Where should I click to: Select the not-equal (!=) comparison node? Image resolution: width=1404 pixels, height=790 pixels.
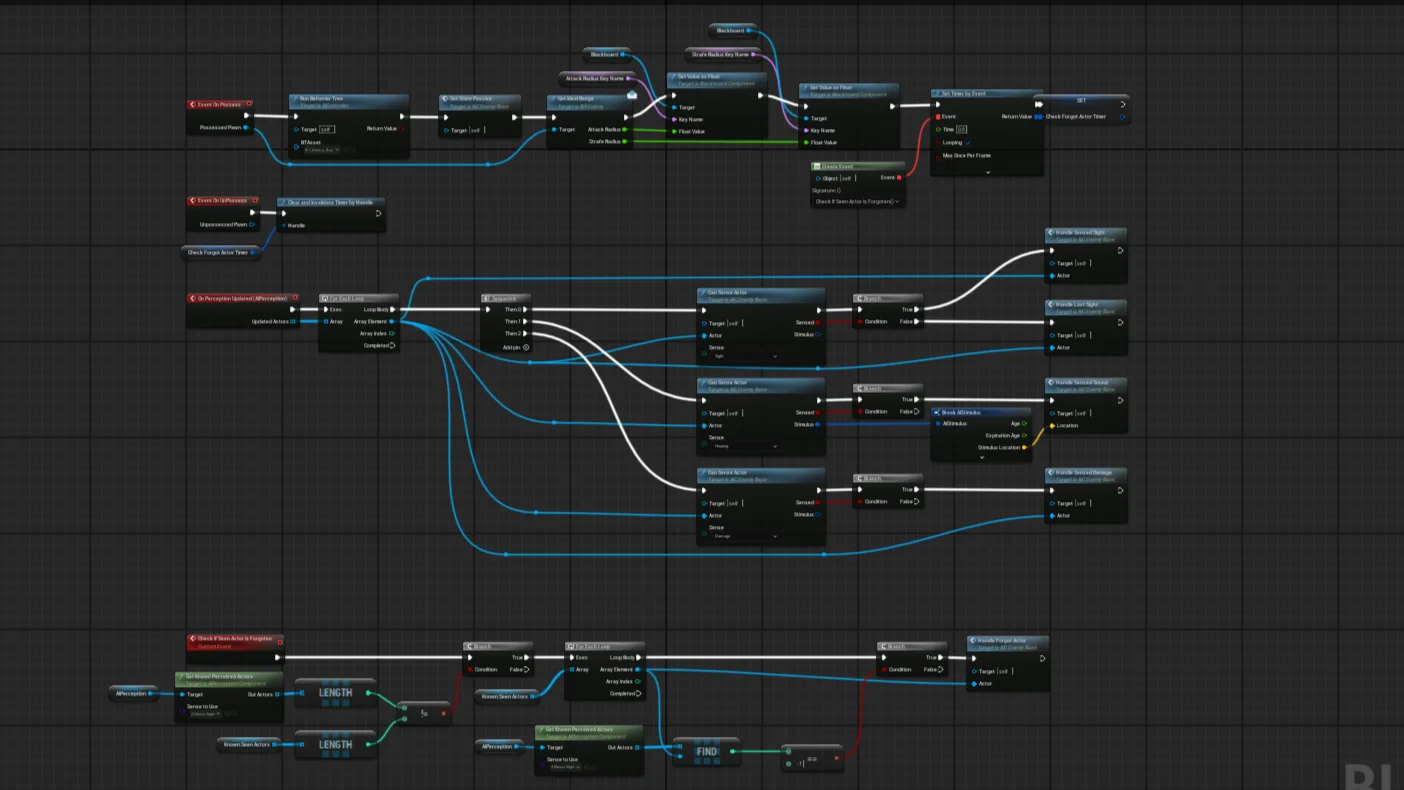coord(424,713)
